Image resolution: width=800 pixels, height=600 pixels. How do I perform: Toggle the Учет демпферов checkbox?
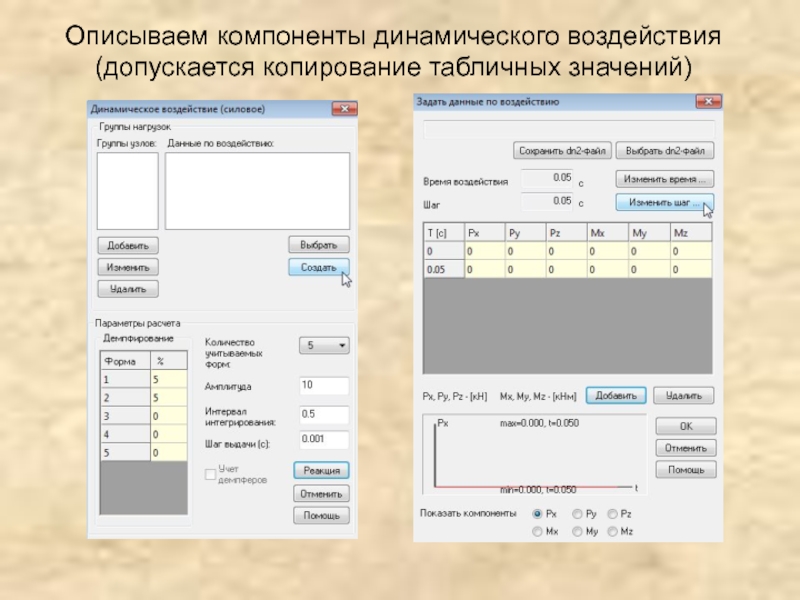point(210,474)
